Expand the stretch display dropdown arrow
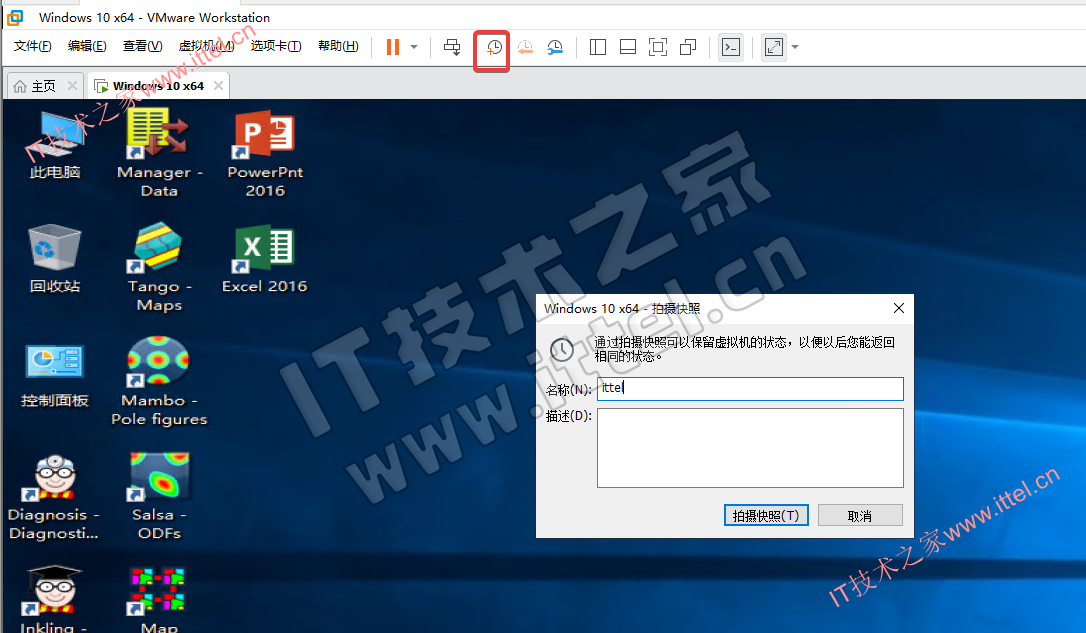The width and height of the screenshot is (1086, 633). pos(795,47)
